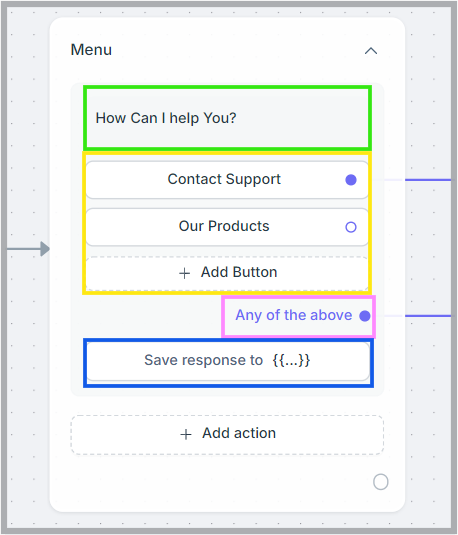Viewport: 458px width, 535px height.
Task: Click the card's bottom-right output connector circle
Action: [381, 482]
